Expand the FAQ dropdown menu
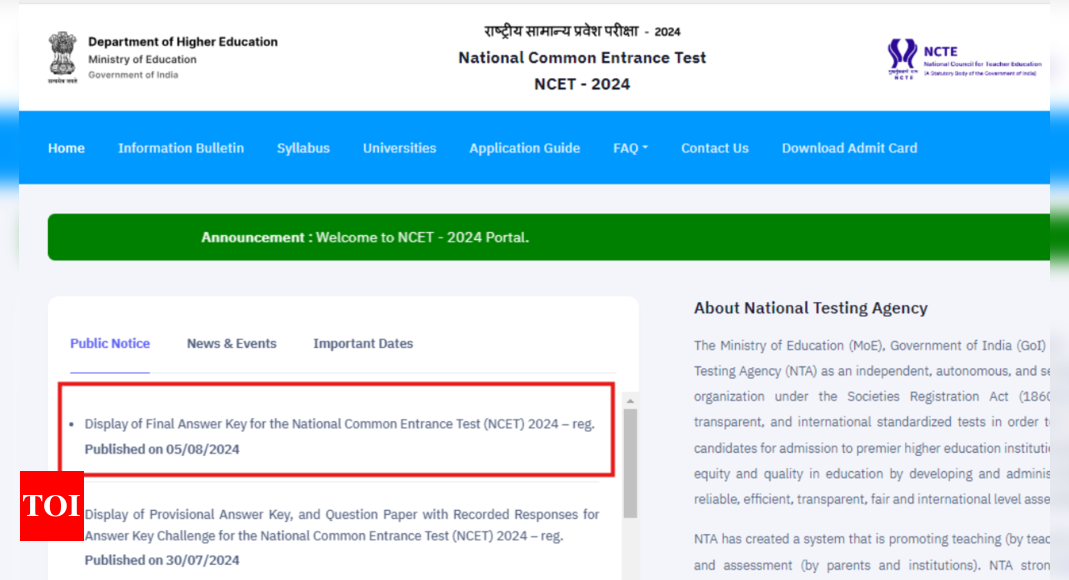Image resolution: width=1069 pixels, height=580 pixels. pos(630,148)
